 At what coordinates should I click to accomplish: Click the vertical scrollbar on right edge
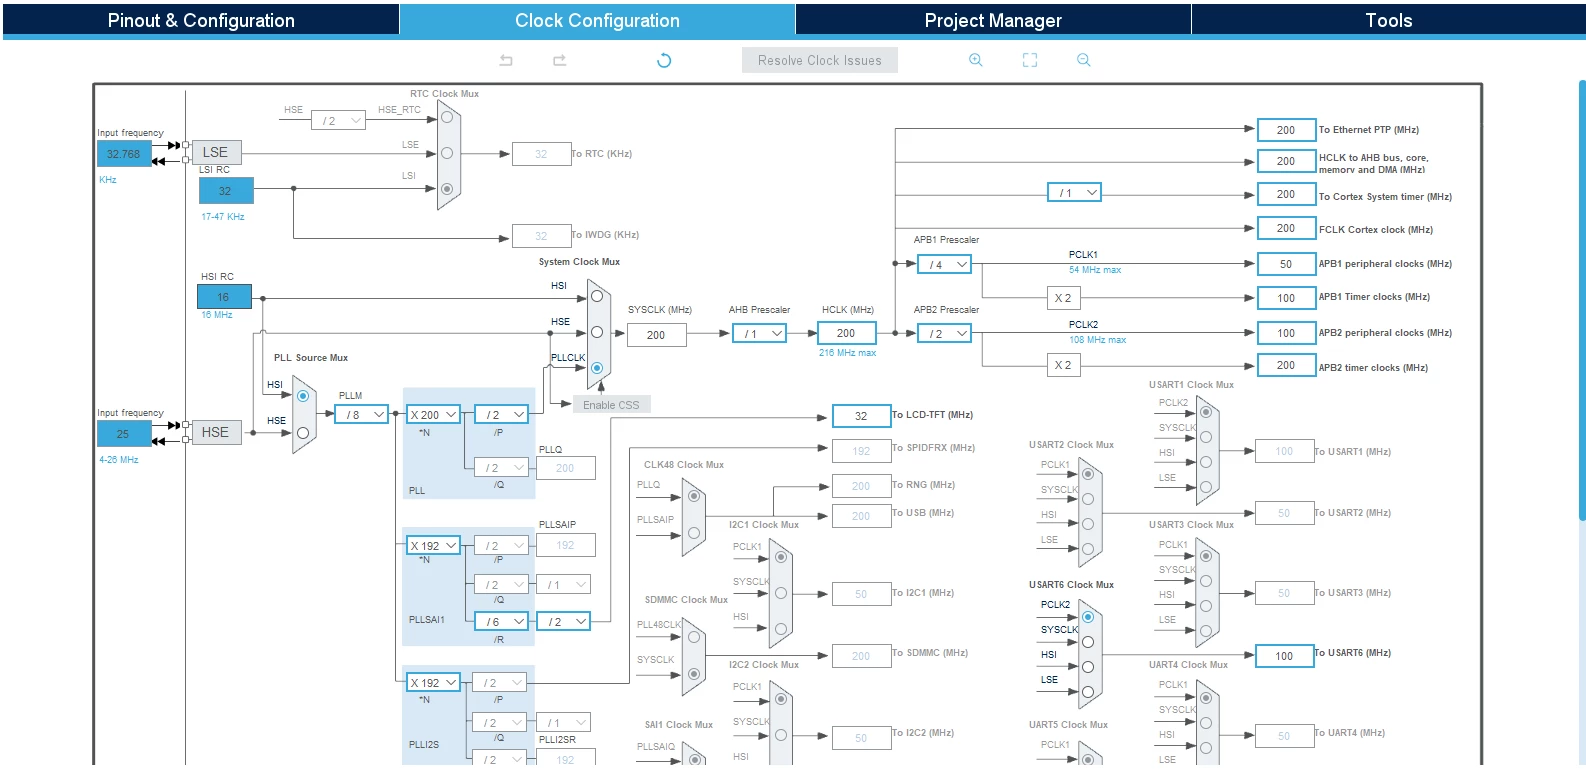1582,300
